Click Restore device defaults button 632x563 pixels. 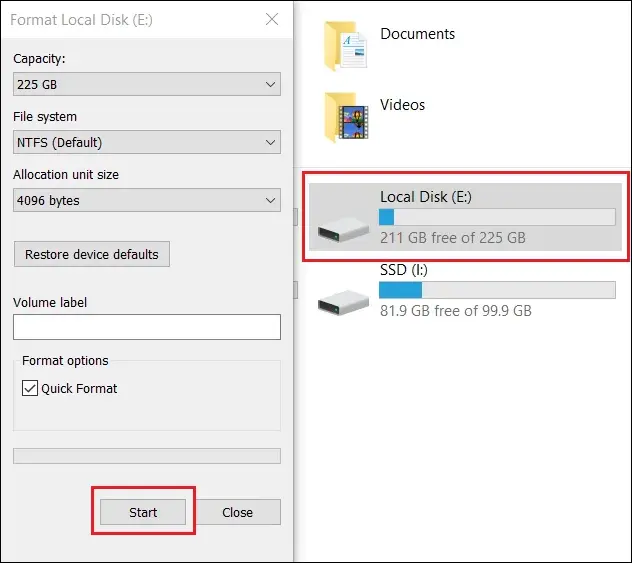pos(92,254)
